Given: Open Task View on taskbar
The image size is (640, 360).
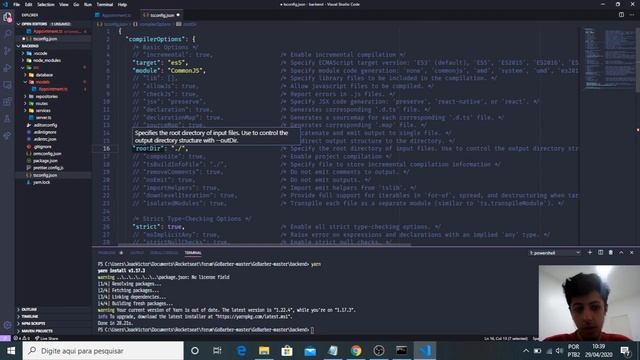Looking at the screenshot, I should (x=217, y=351).
